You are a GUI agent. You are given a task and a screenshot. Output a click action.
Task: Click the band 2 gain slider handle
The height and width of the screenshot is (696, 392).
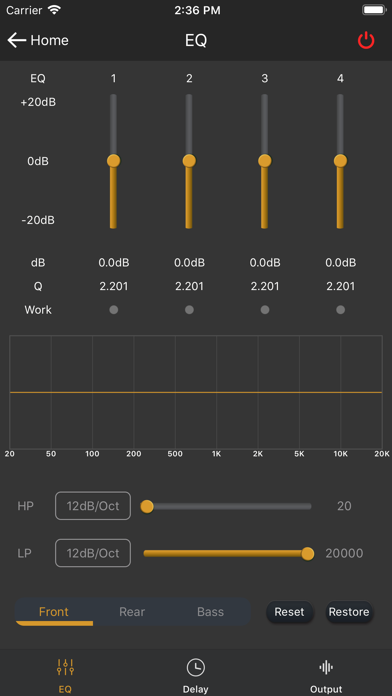(189, 161)
